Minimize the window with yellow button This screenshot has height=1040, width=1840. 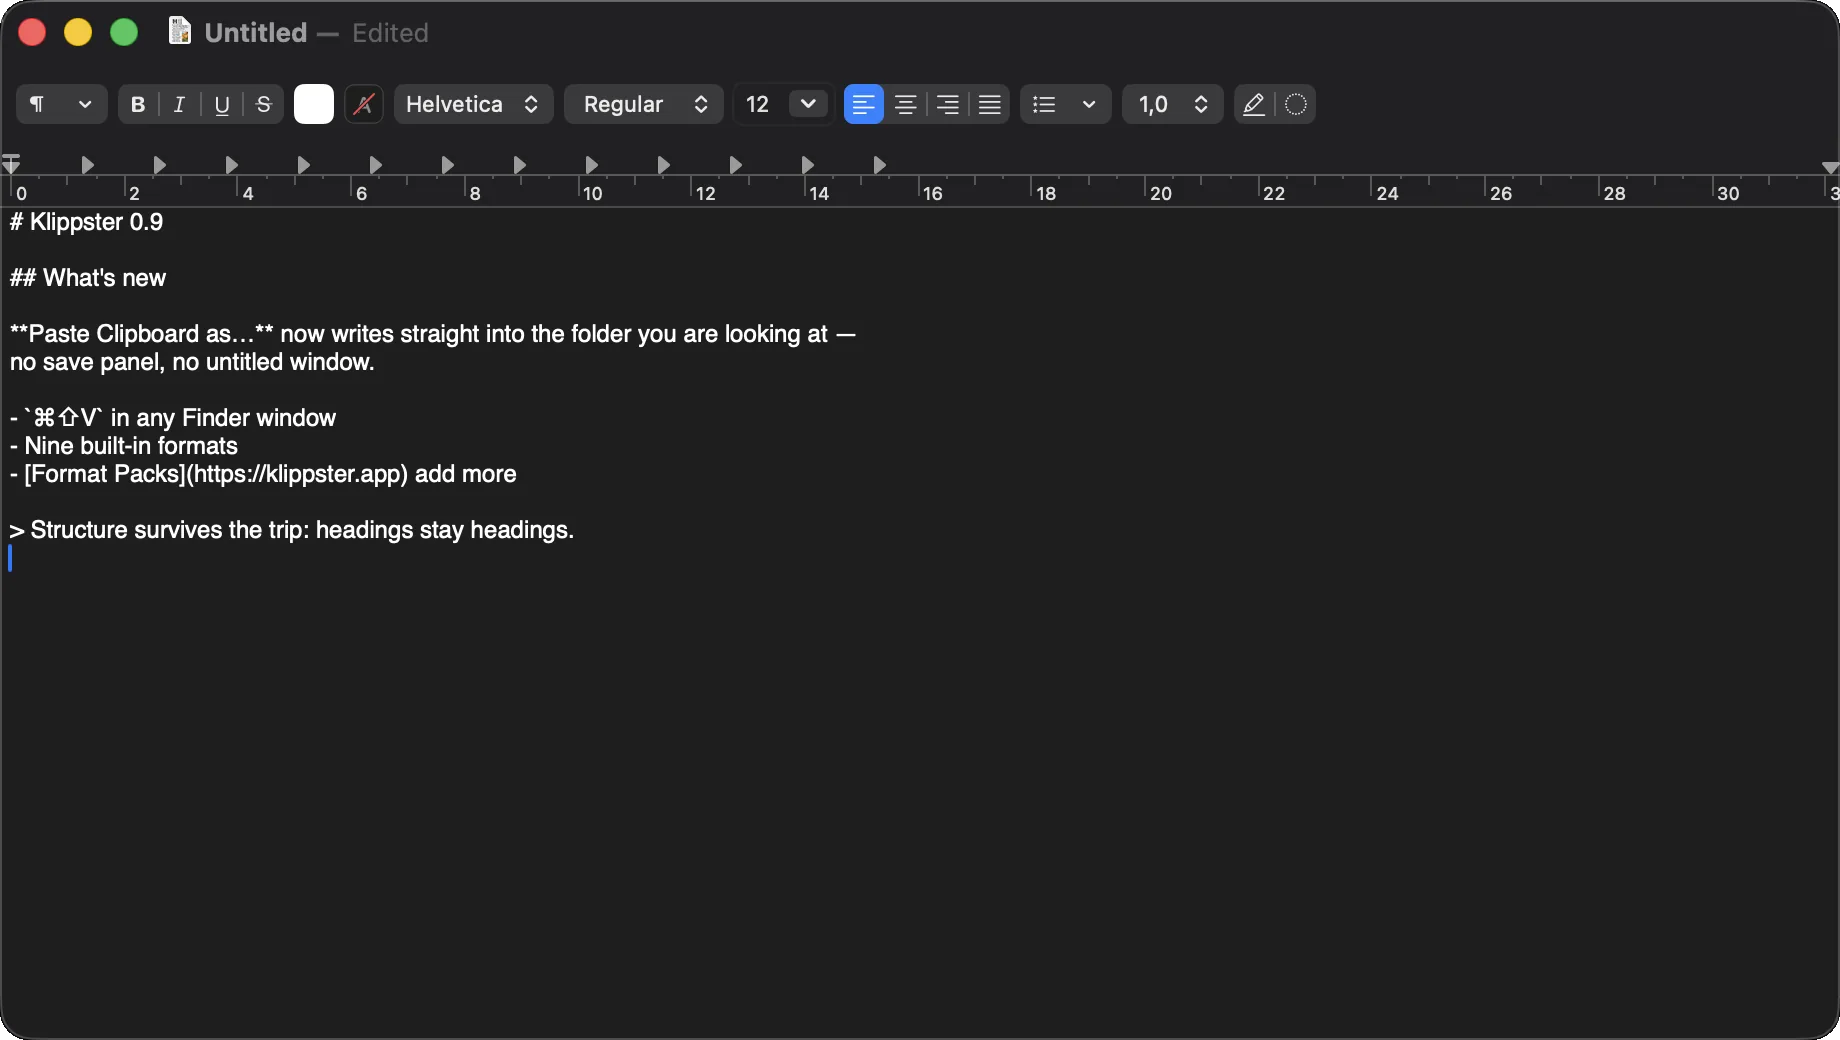78,33
